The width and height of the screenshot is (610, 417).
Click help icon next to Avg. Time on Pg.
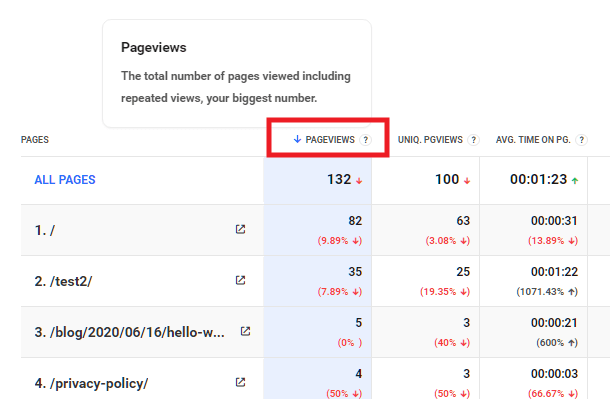[578, 140]
